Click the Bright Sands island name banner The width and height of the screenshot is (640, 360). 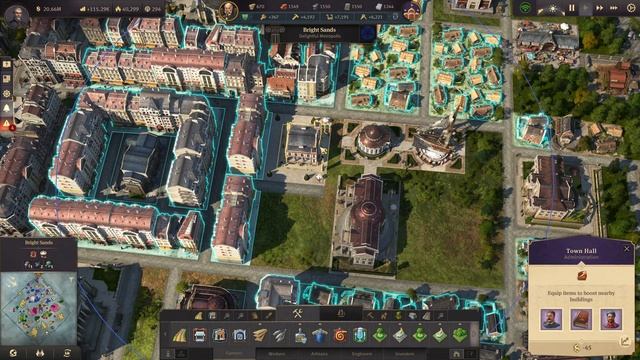click(320, 33)
